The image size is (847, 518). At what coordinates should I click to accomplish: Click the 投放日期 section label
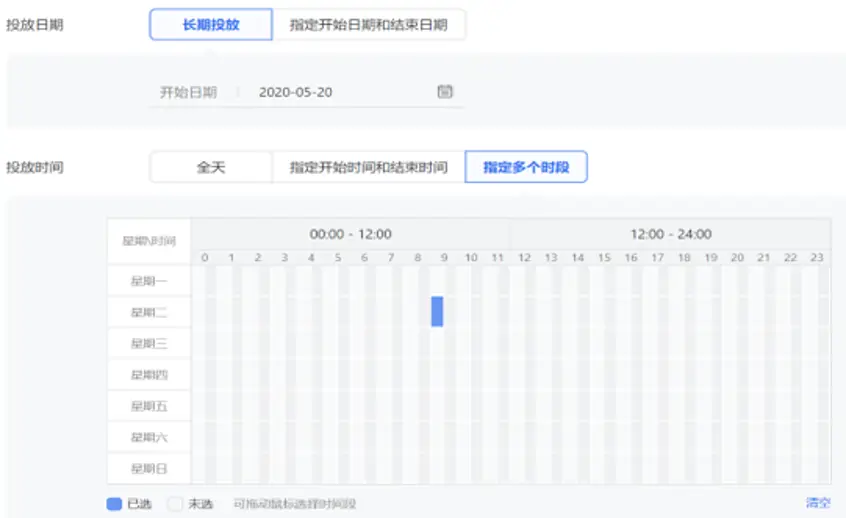click(35, 25)
